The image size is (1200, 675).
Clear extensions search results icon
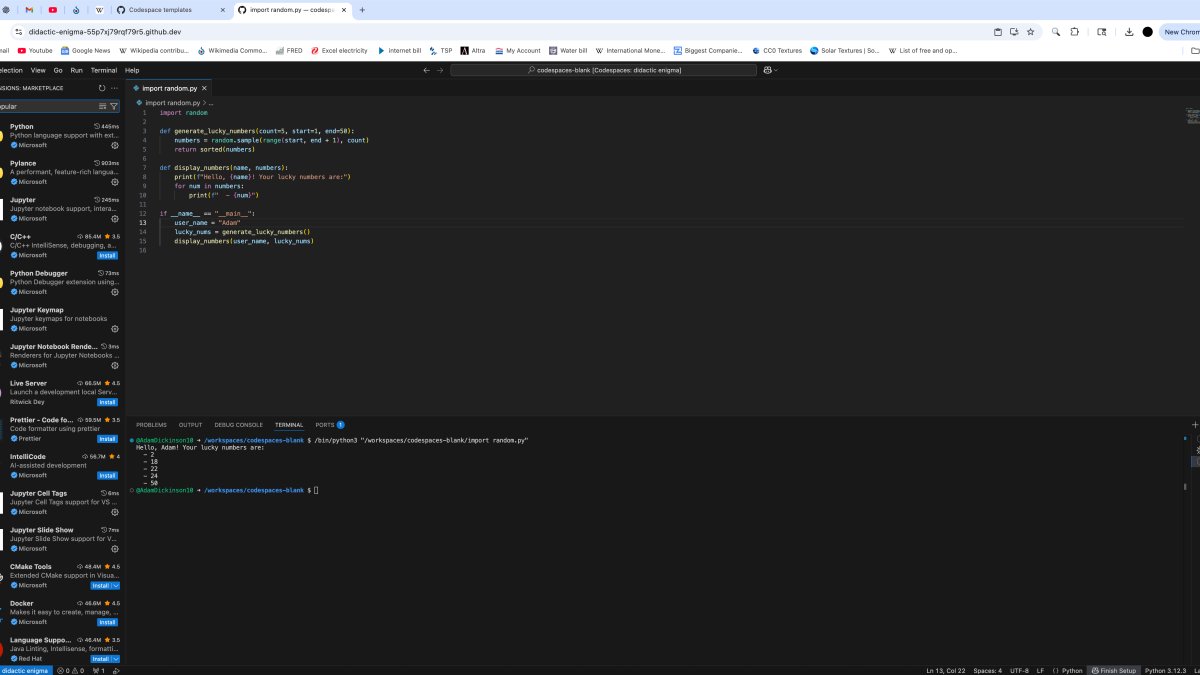coord(102,106)
